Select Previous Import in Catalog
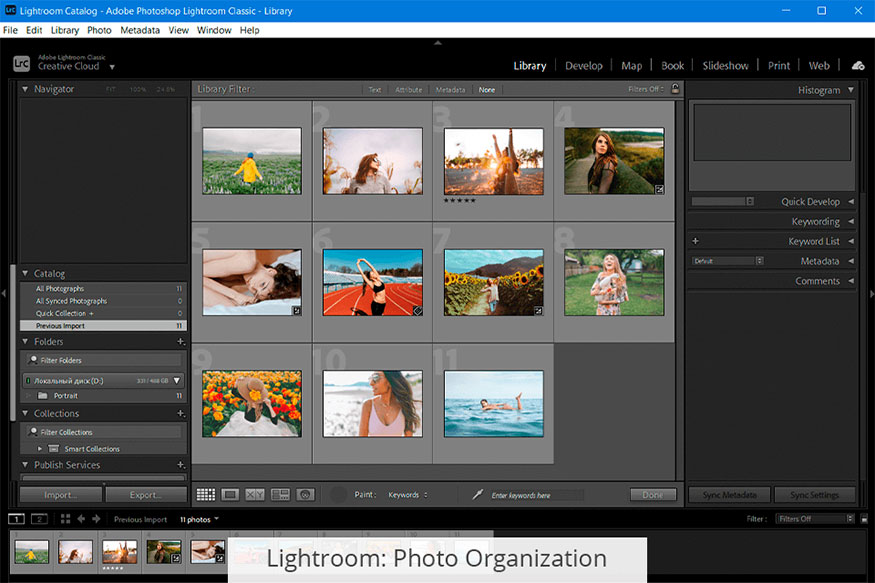The width and height of the screenshot is (875, 583). pyautogui.click(x=103, y=325)
